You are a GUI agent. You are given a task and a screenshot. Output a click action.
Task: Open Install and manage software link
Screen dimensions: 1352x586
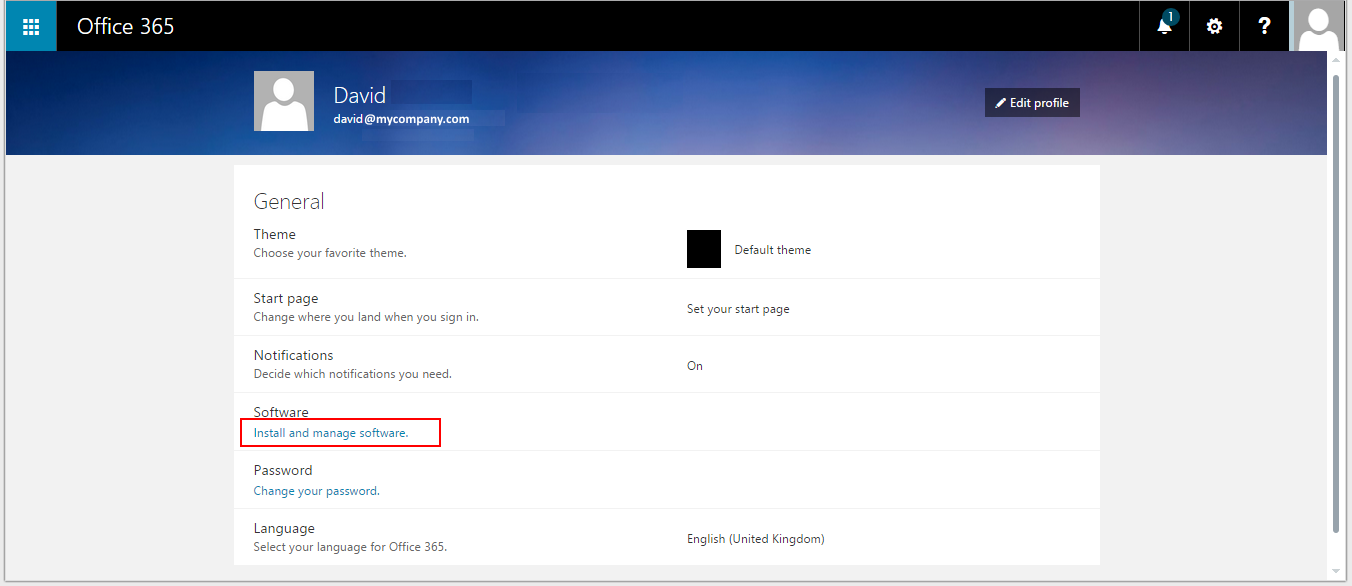[331, 433]
